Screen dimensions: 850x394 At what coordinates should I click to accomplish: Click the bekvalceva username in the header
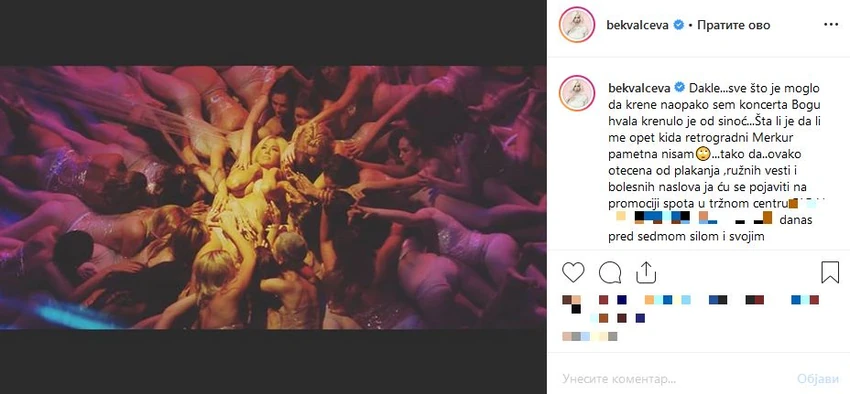click(639, 25)
